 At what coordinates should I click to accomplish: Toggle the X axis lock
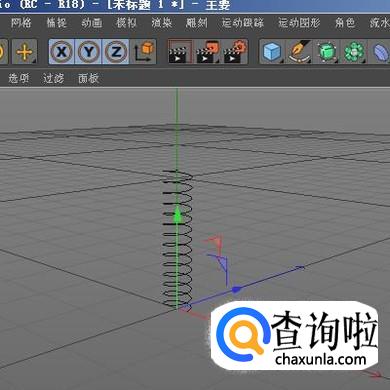coord(62,52)
